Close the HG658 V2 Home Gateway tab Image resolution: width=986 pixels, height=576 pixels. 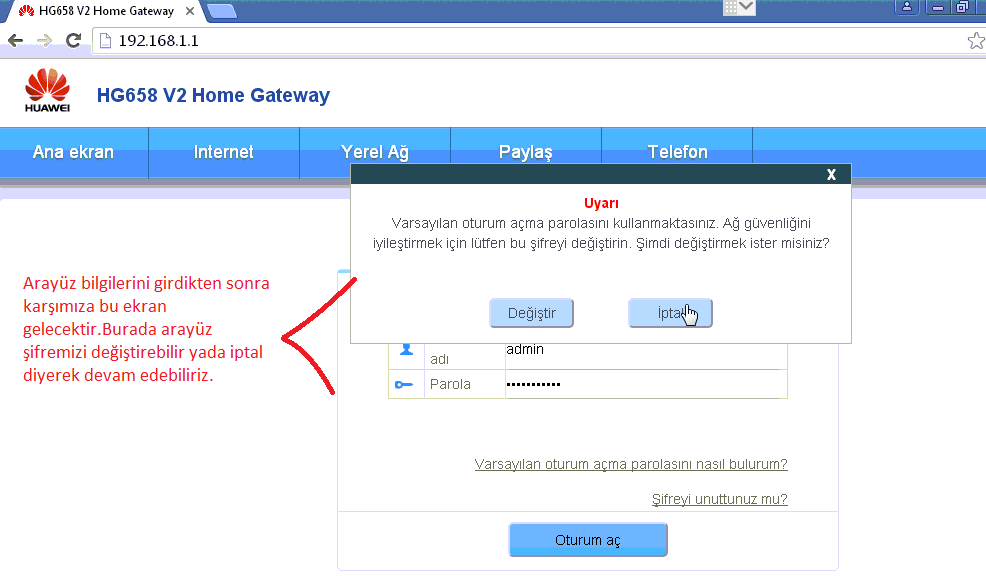[x=190, y=11]
